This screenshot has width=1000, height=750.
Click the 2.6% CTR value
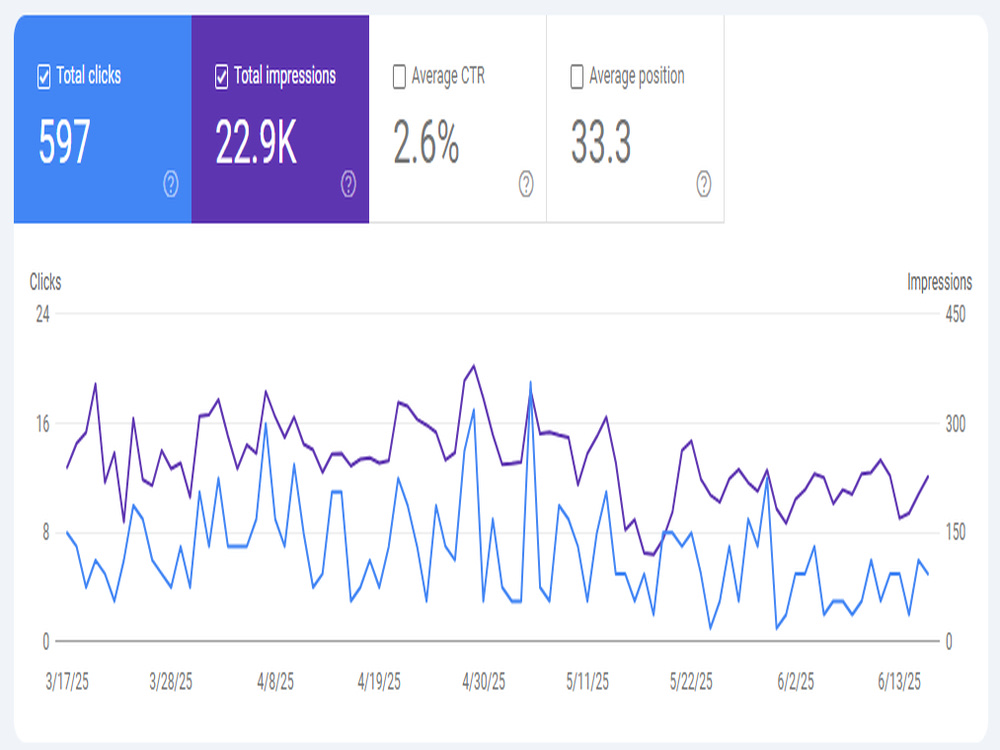(x=425, y=142)
